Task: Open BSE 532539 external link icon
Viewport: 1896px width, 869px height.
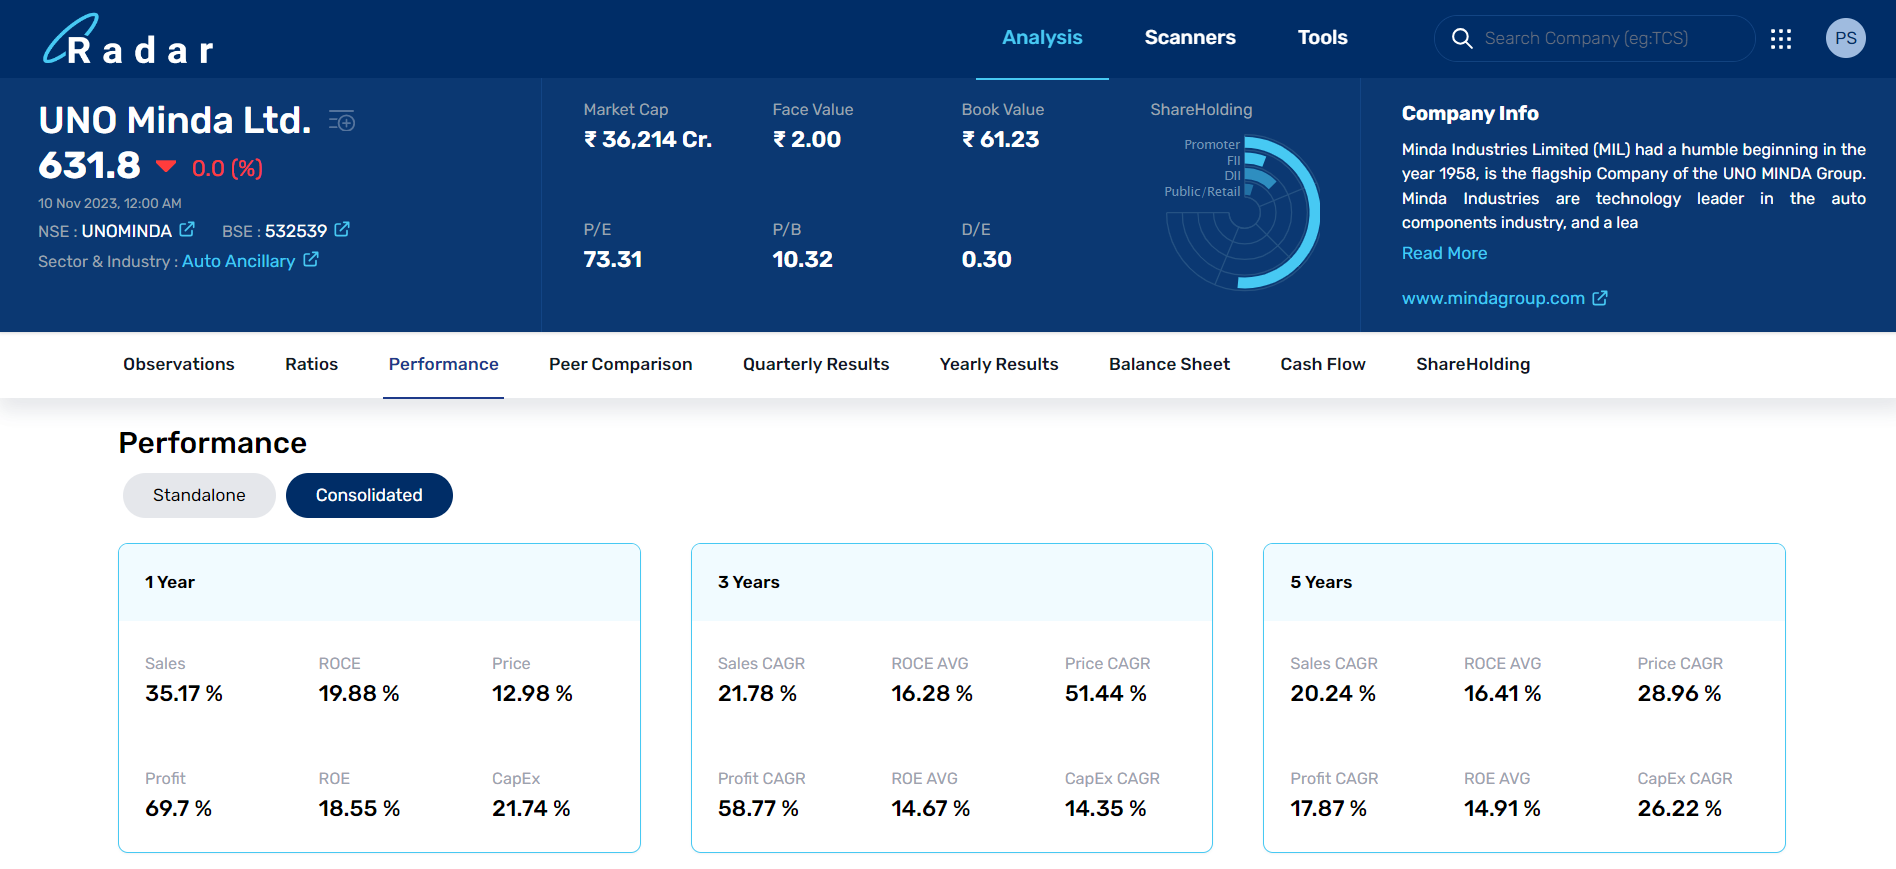Action: point(342,230)
